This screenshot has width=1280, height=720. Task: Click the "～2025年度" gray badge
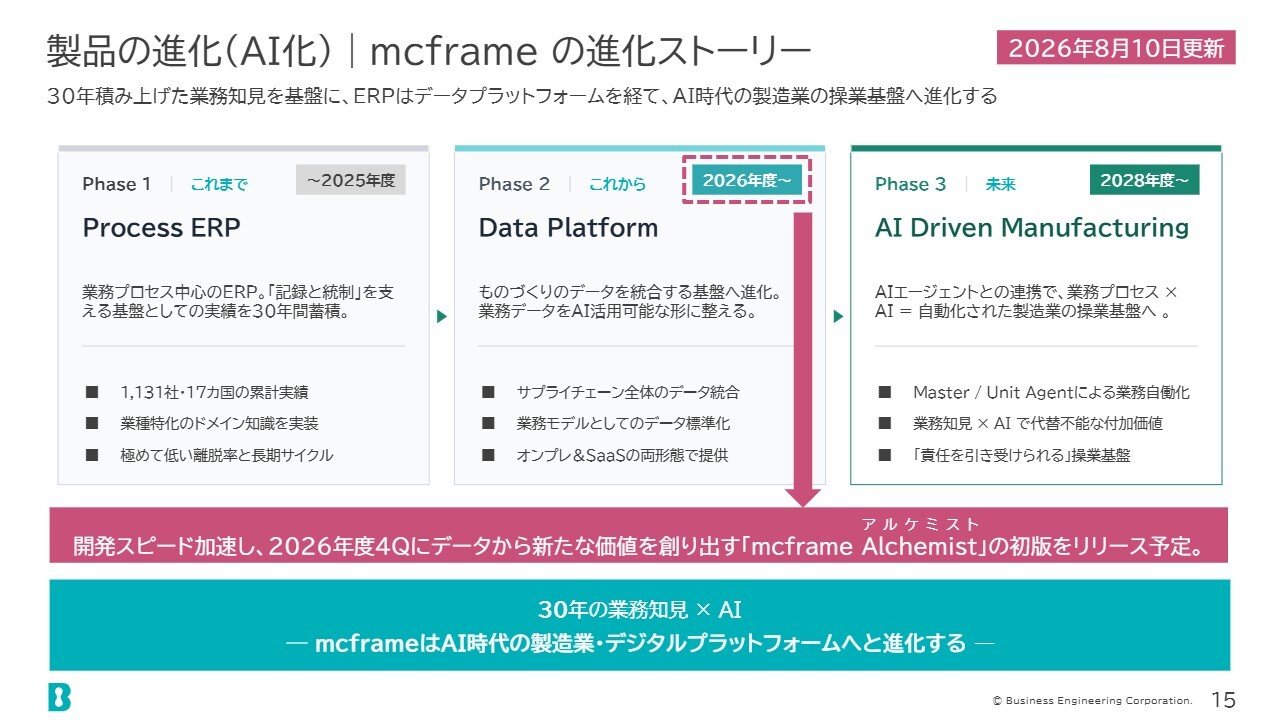351,180
